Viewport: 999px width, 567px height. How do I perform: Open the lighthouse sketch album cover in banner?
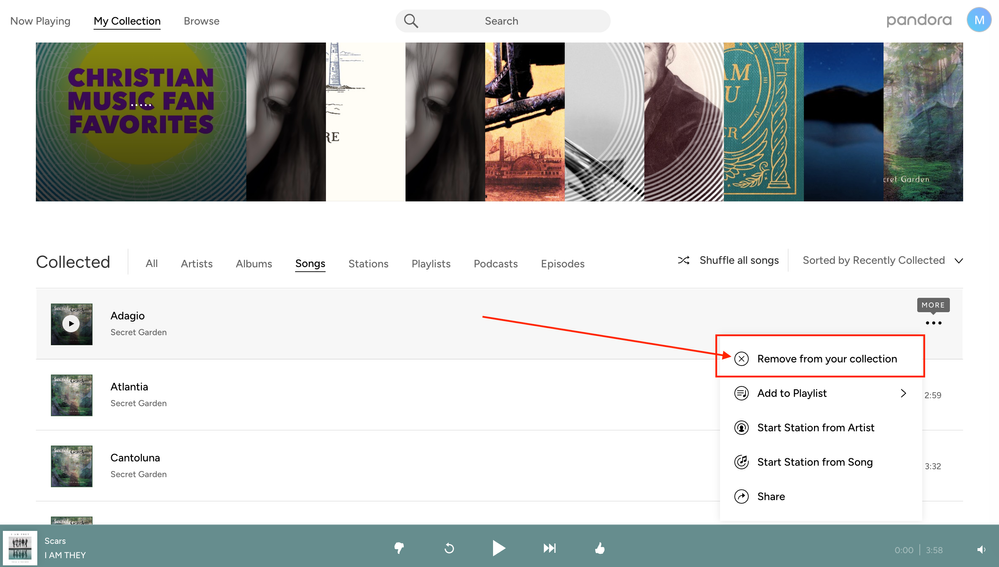point(365,122)
